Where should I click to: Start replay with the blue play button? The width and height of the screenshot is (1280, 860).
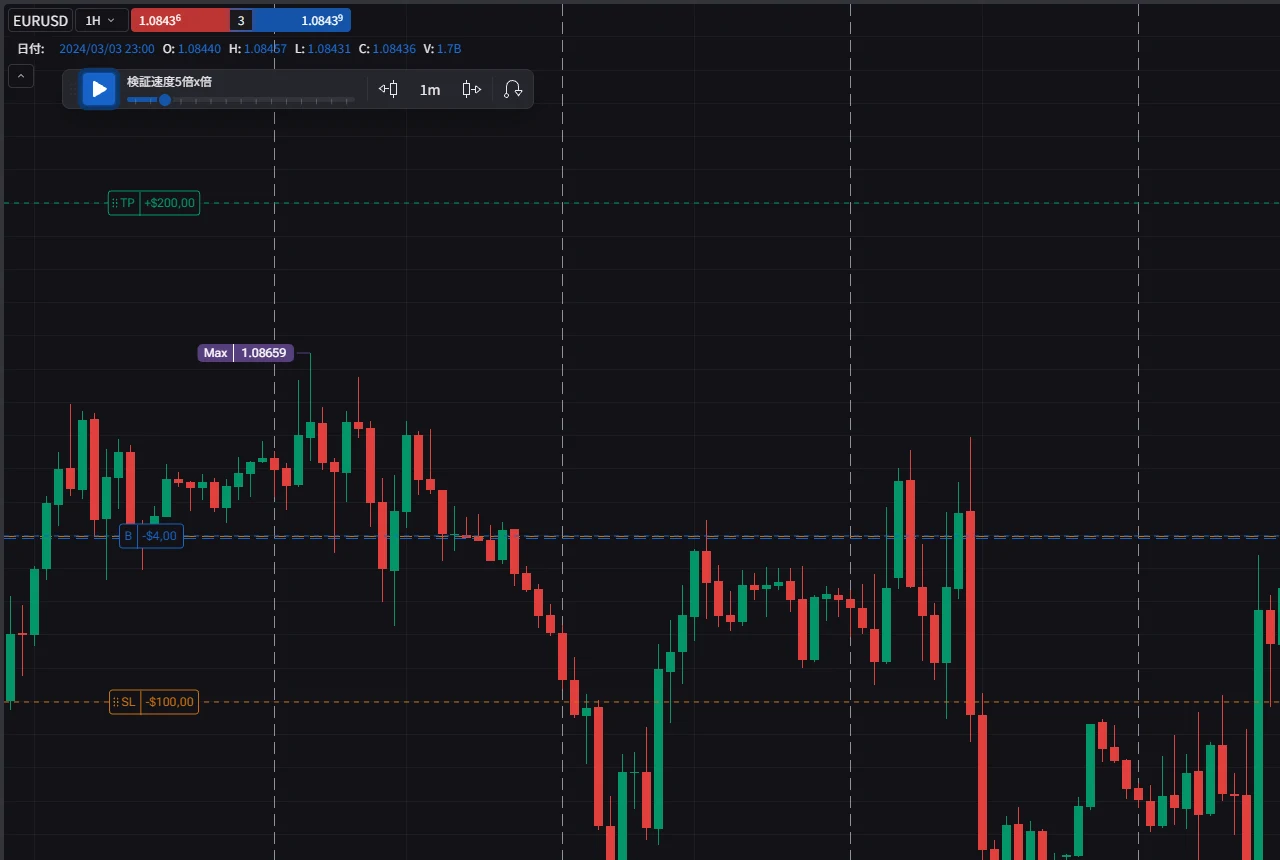point(99,89)
